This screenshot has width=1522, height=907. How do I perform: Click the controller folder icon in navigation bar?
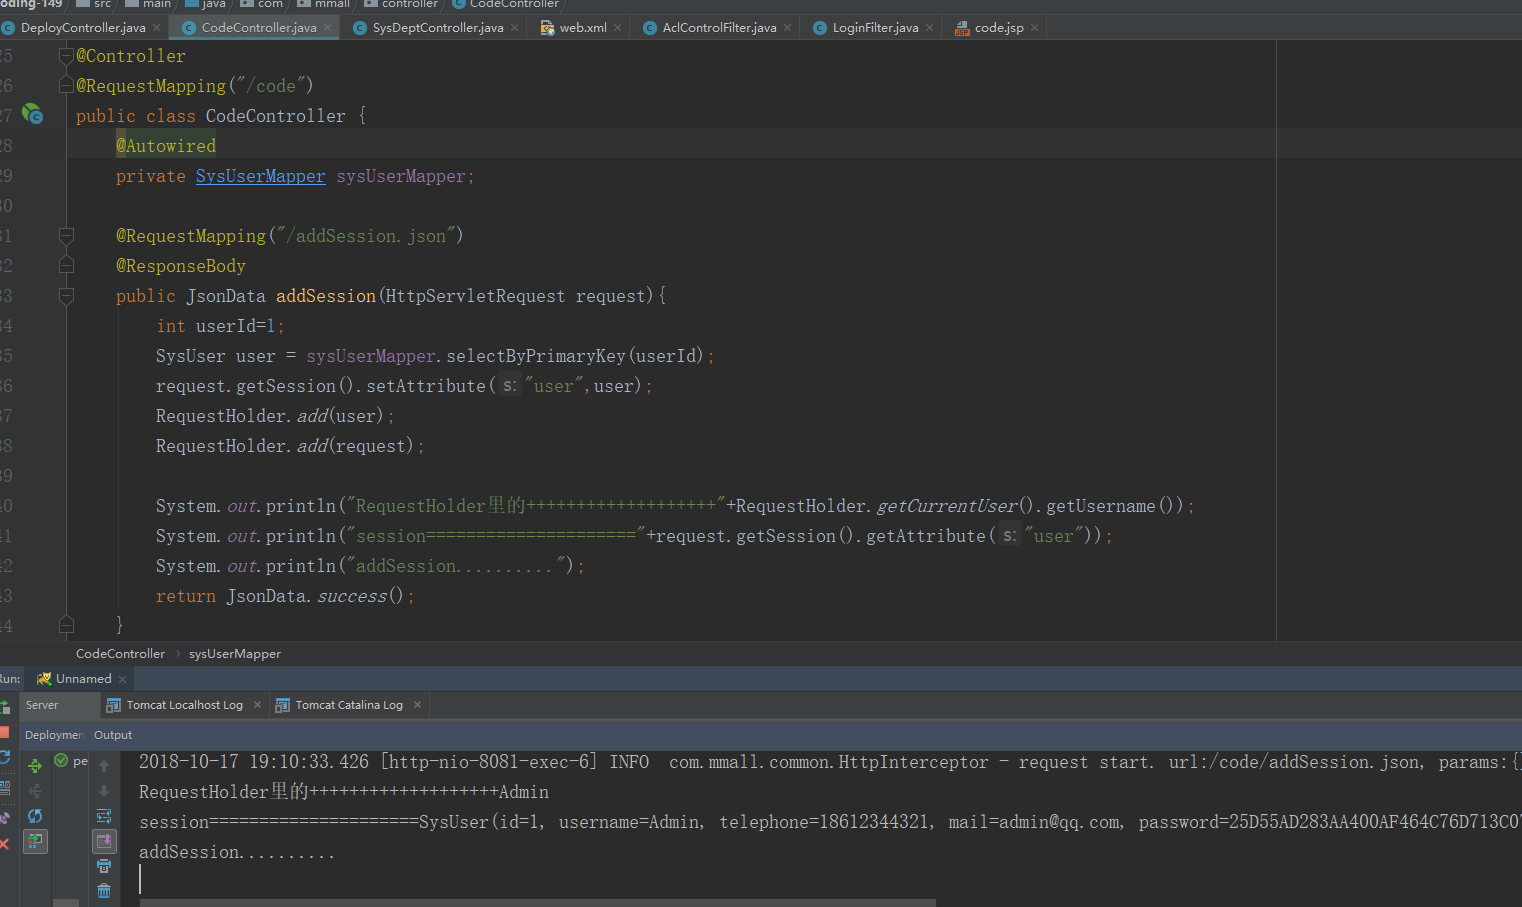(x=371, y=4)
